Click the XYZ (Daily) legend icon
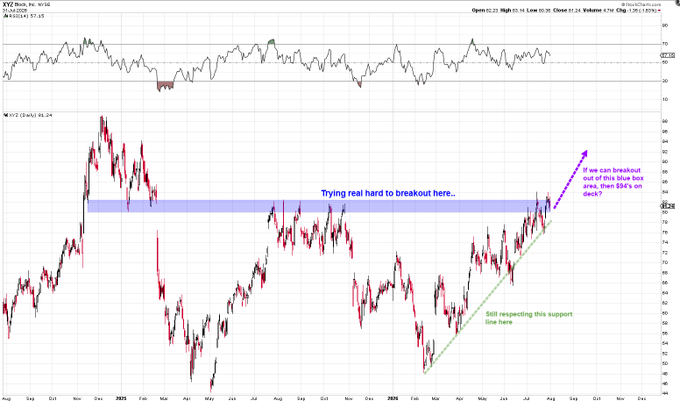This screenshot has width=680, height=401. tap(5, 115)
